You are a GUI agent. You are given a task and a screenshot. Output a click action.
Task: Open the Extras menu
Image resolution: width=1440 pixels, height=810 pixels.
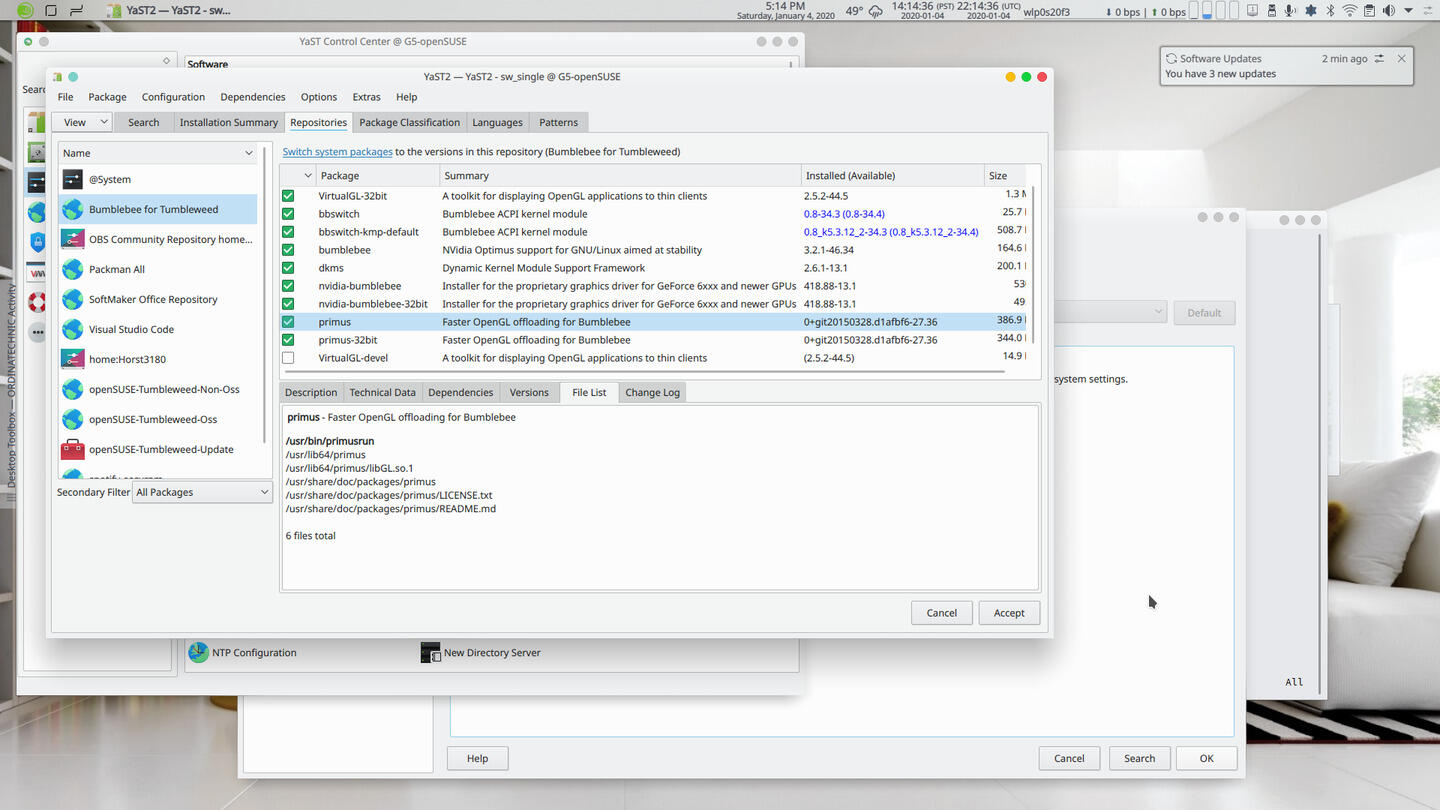coord(366,97)
